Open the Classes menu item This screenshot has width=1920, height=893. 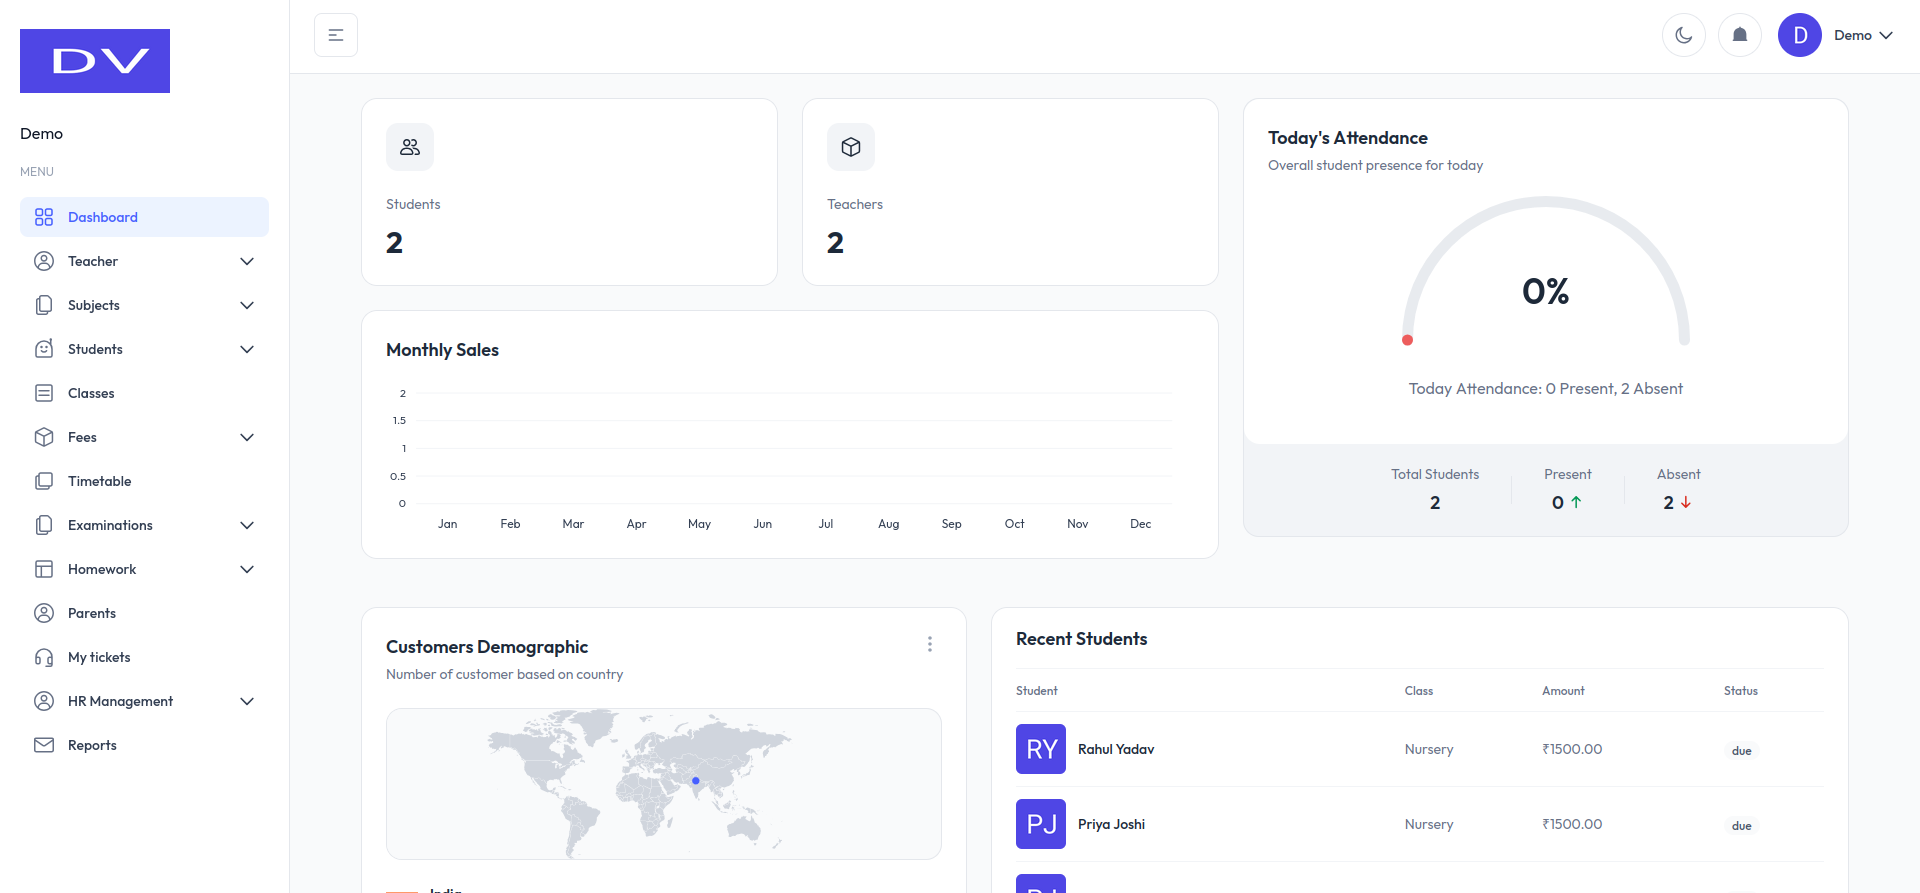click(x=144, y=393)
